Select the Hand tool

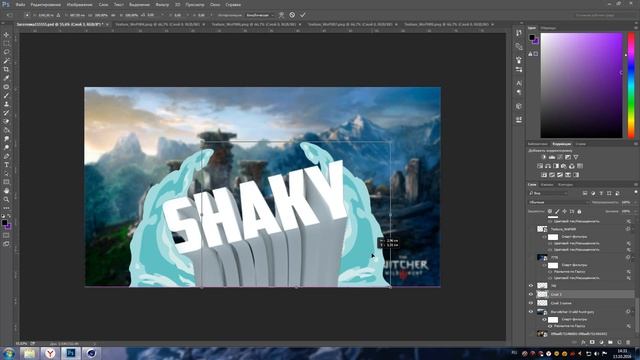pos(6,191)
